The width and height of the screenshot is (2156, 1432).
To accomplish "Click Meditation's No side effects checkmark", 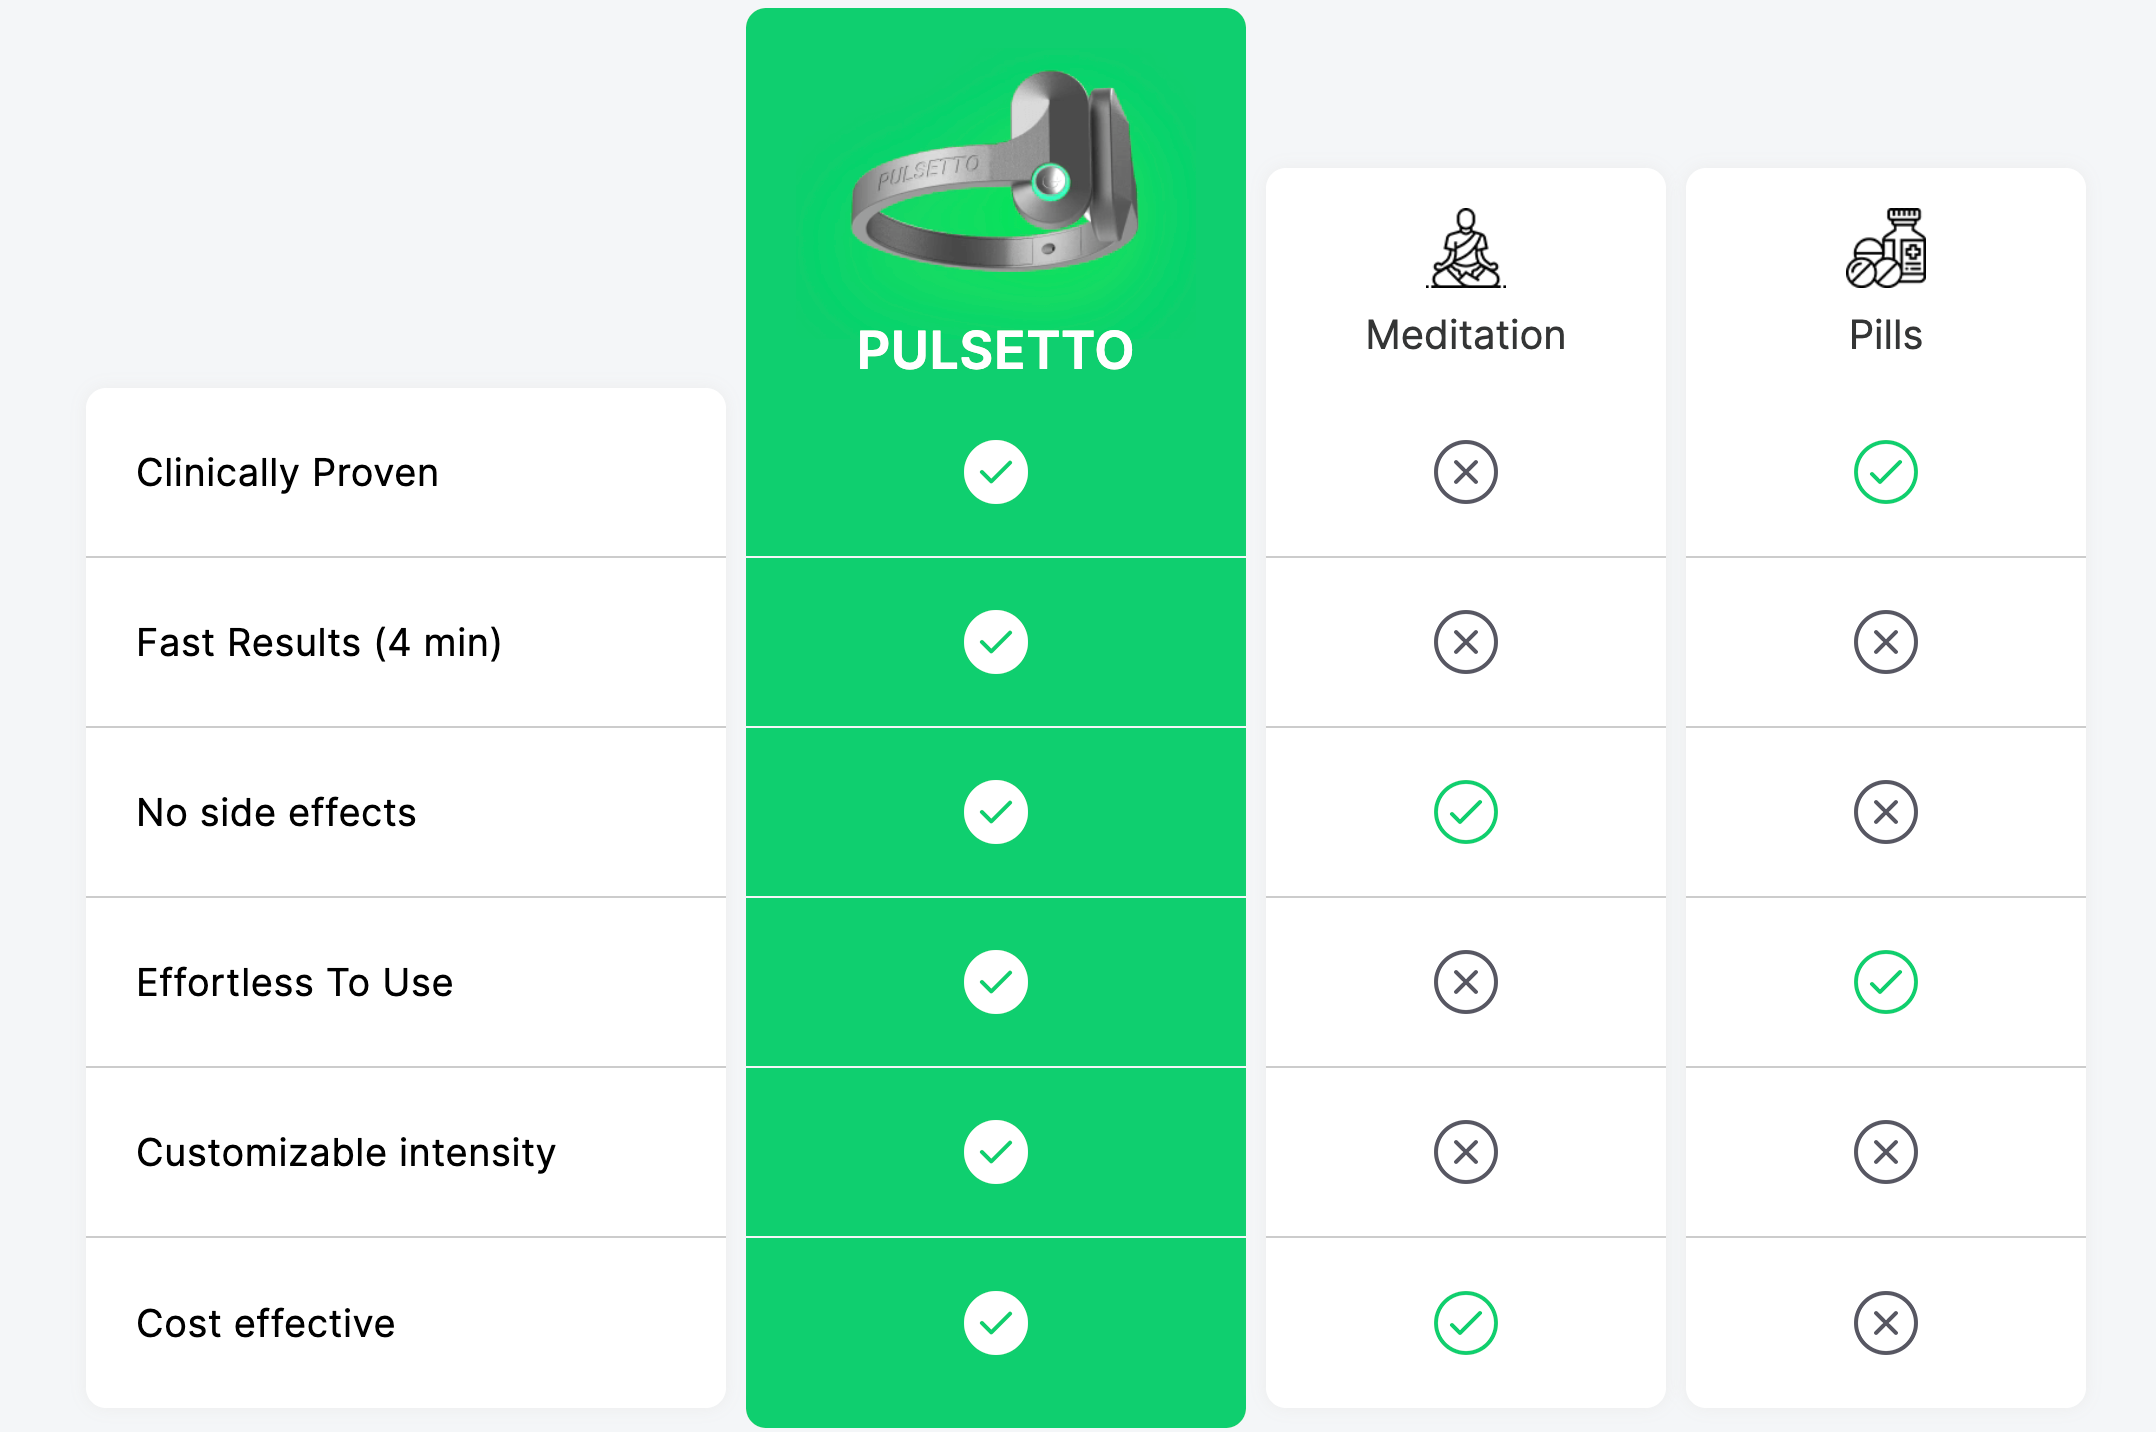I will click(x=1466, y=812).
